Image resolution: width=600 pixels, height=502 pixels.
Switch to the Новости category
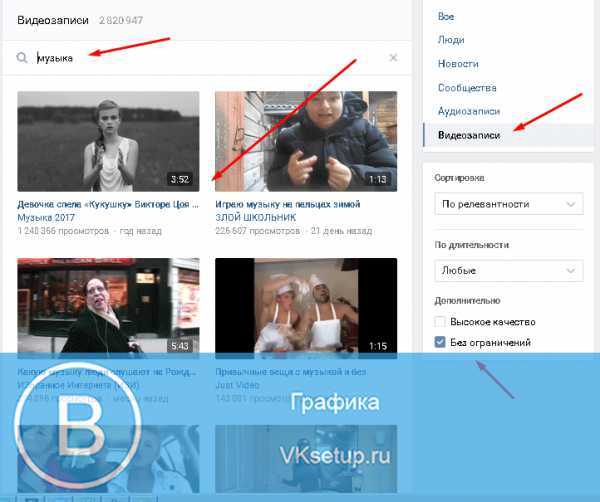coord(458,64)
